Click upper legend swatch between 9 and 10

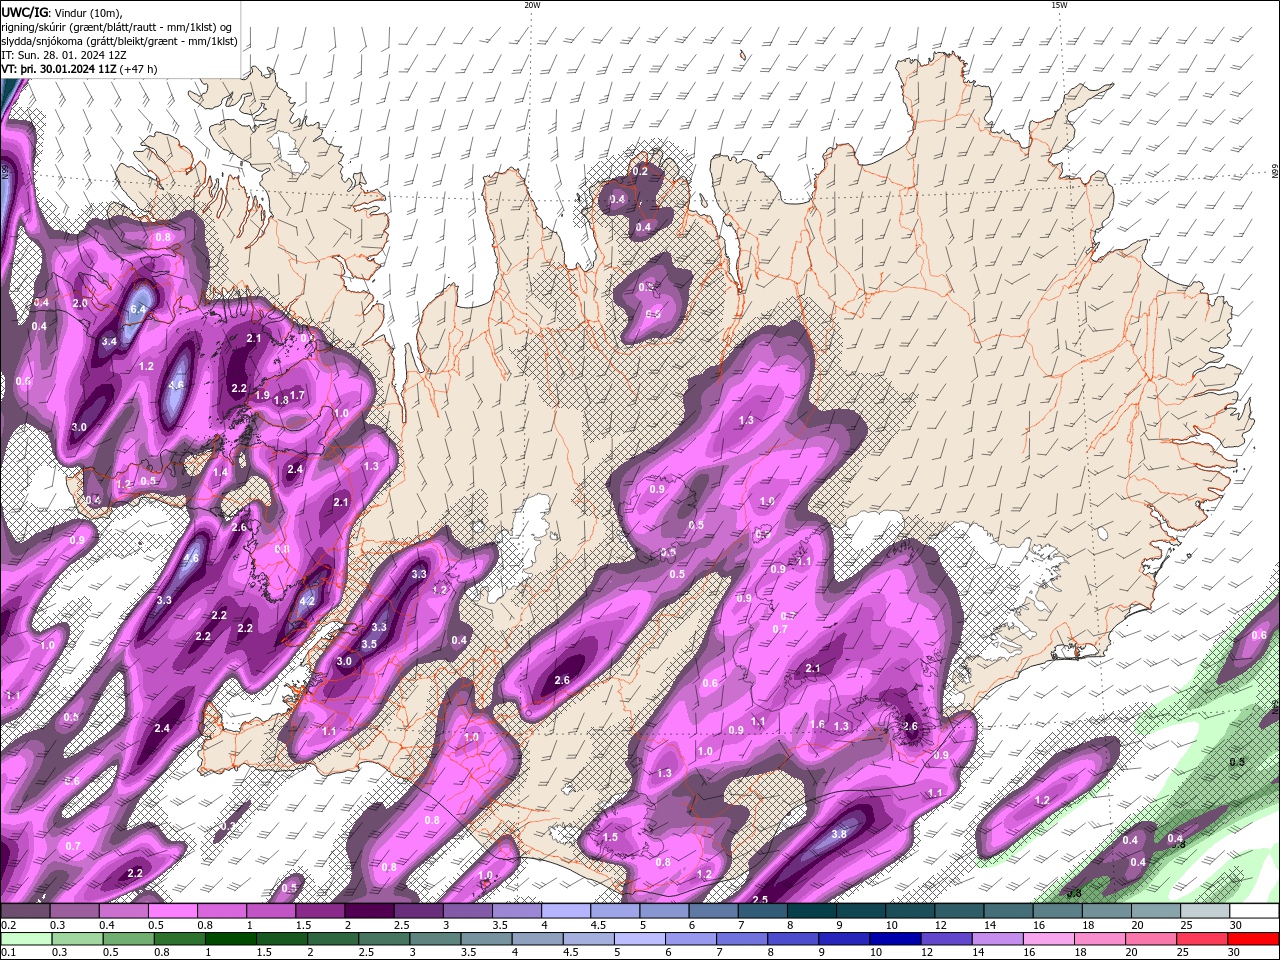click(861, 911)
